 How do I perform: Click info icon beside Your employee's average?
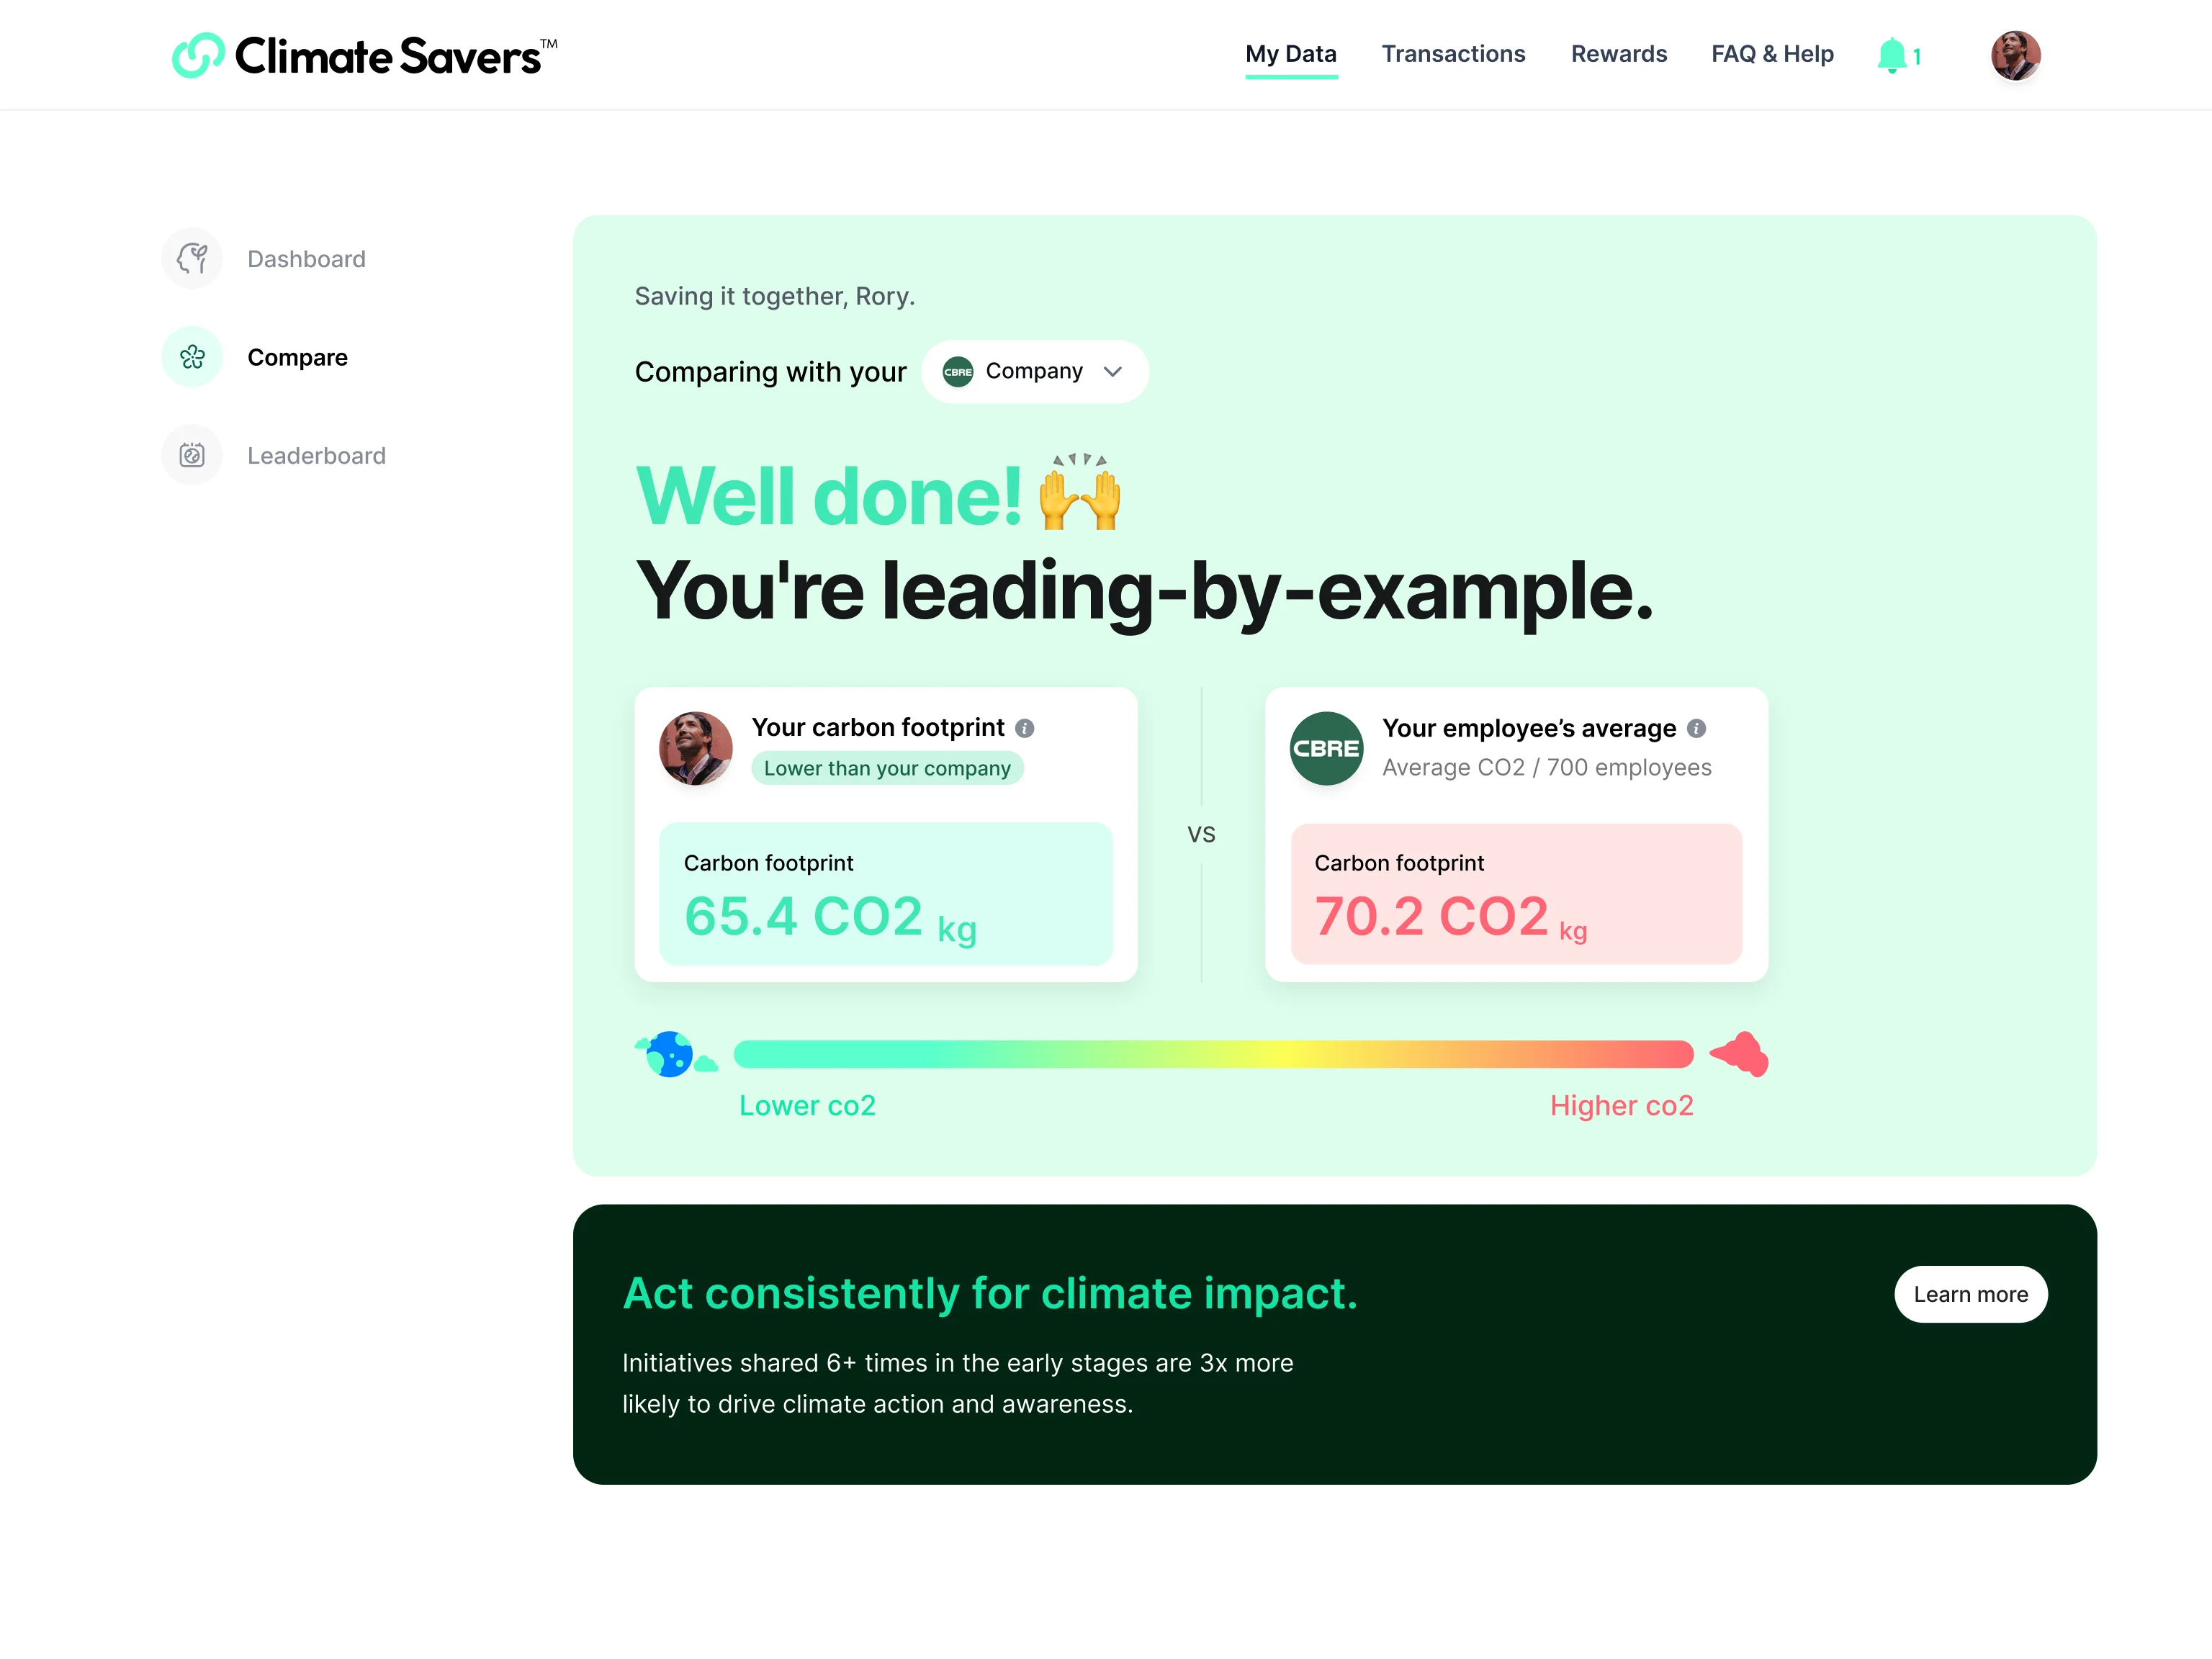click(x=1696, y=728)
